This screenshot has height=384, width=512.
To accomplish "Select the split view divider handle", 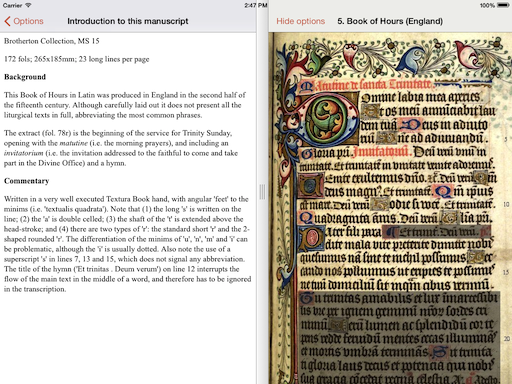I will pyautogui.click(x=262, y=192).
